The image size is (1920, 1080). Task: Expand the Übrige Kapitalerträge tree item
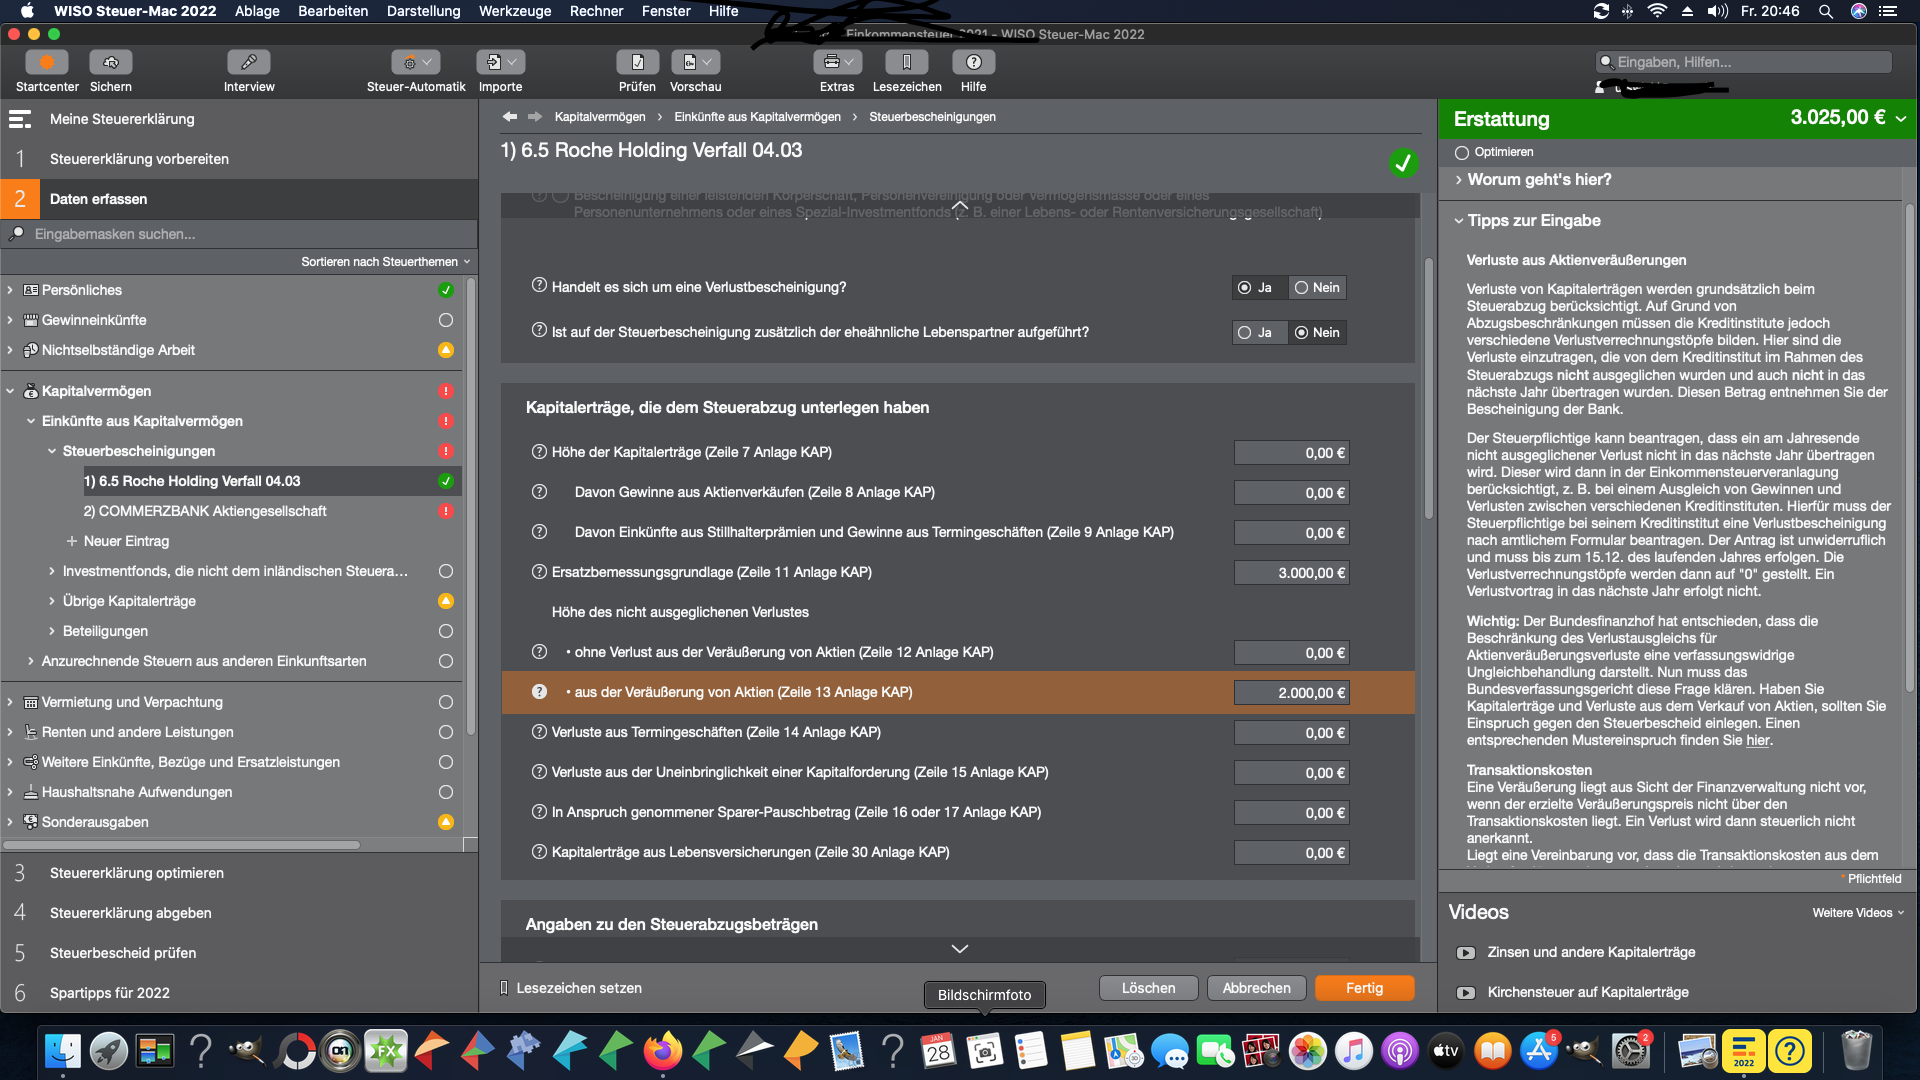52,601
